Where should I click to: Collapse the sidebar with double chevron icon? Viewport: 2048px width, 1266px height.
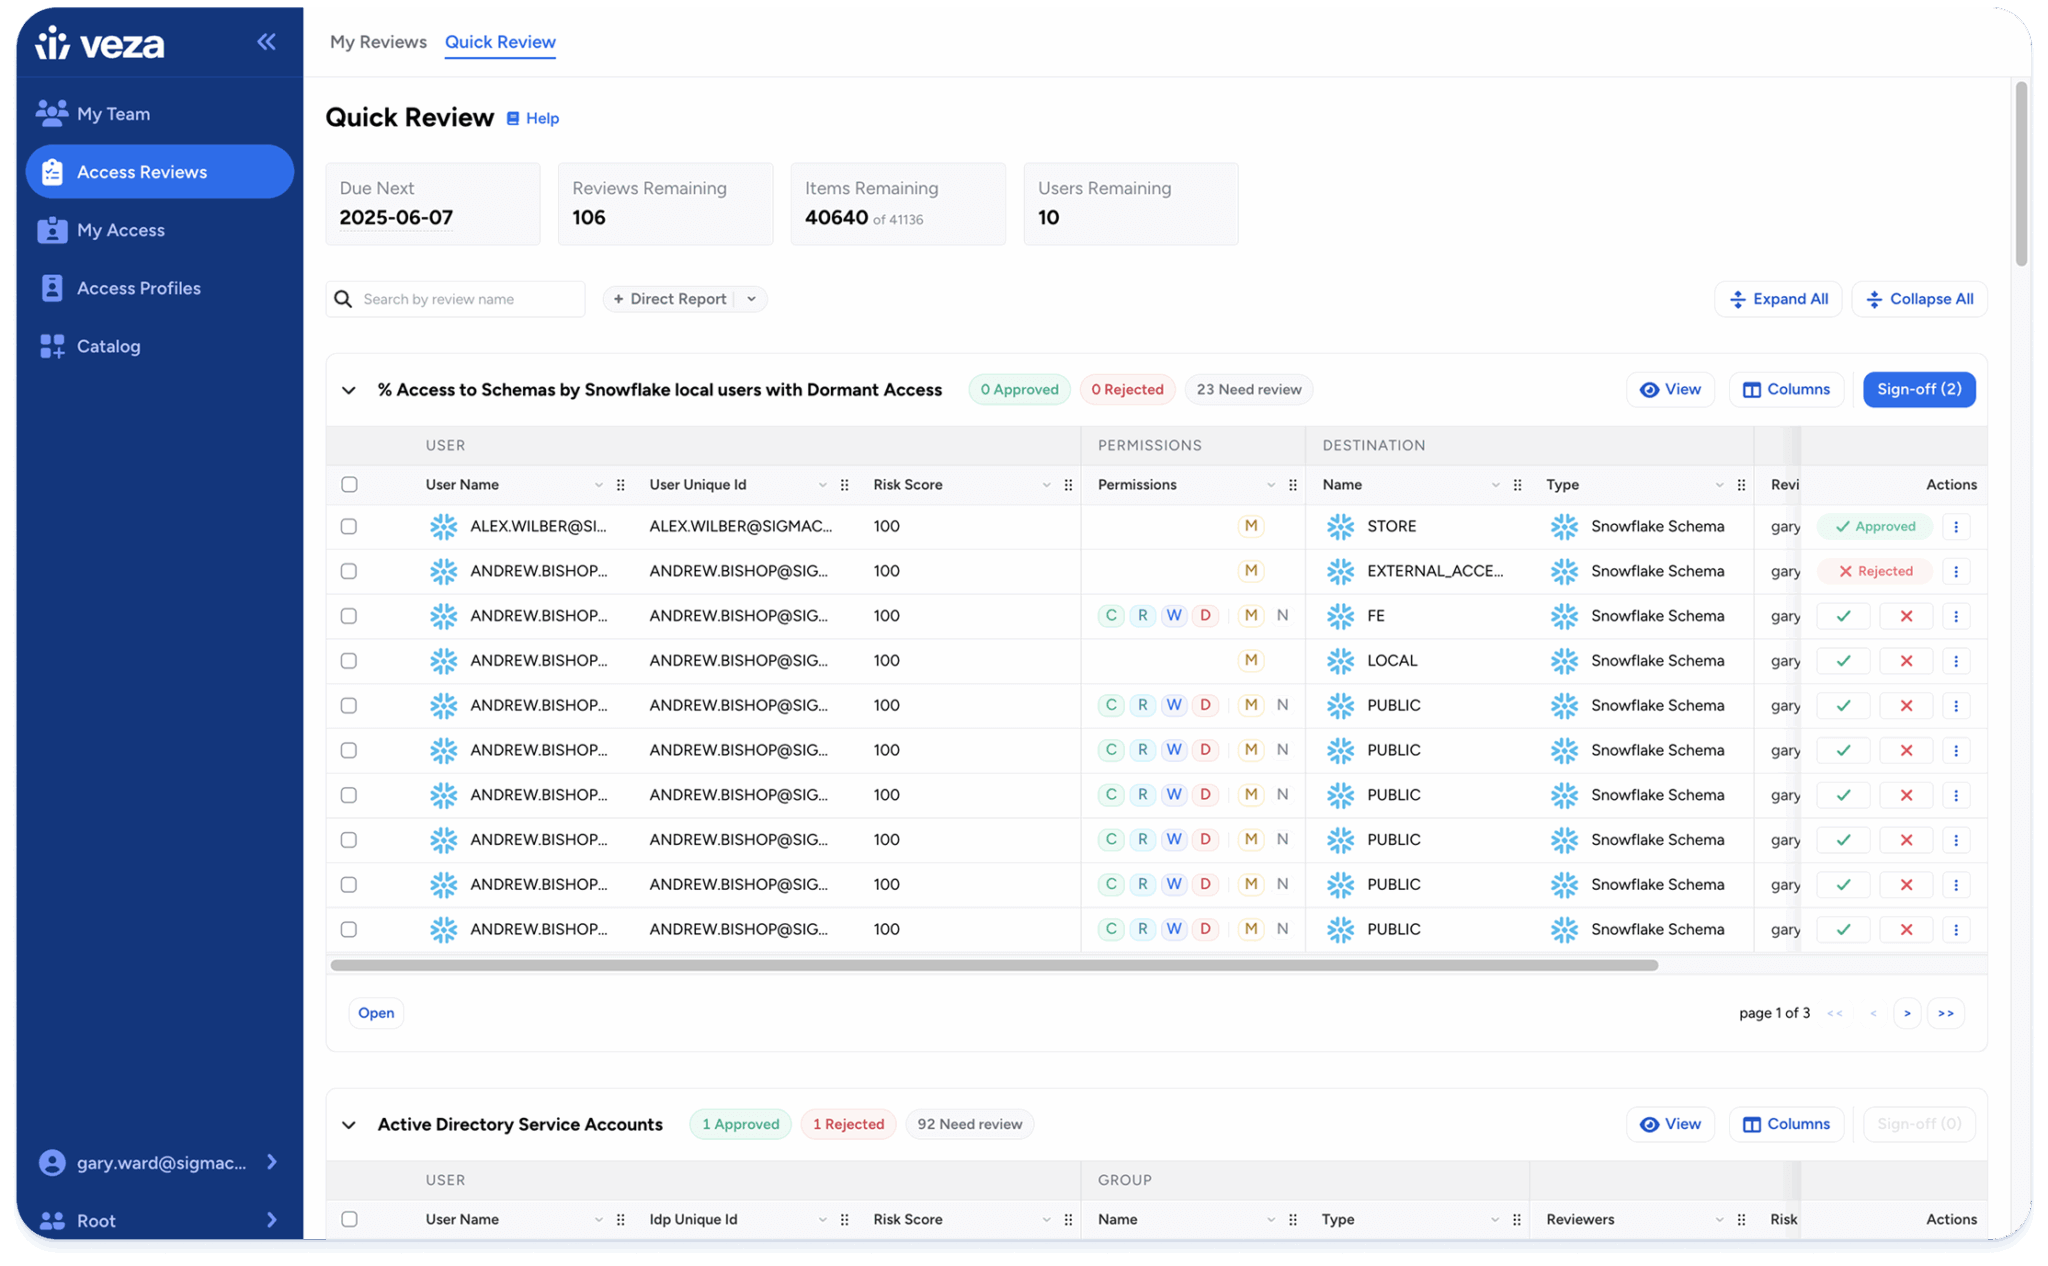(266, 42)
